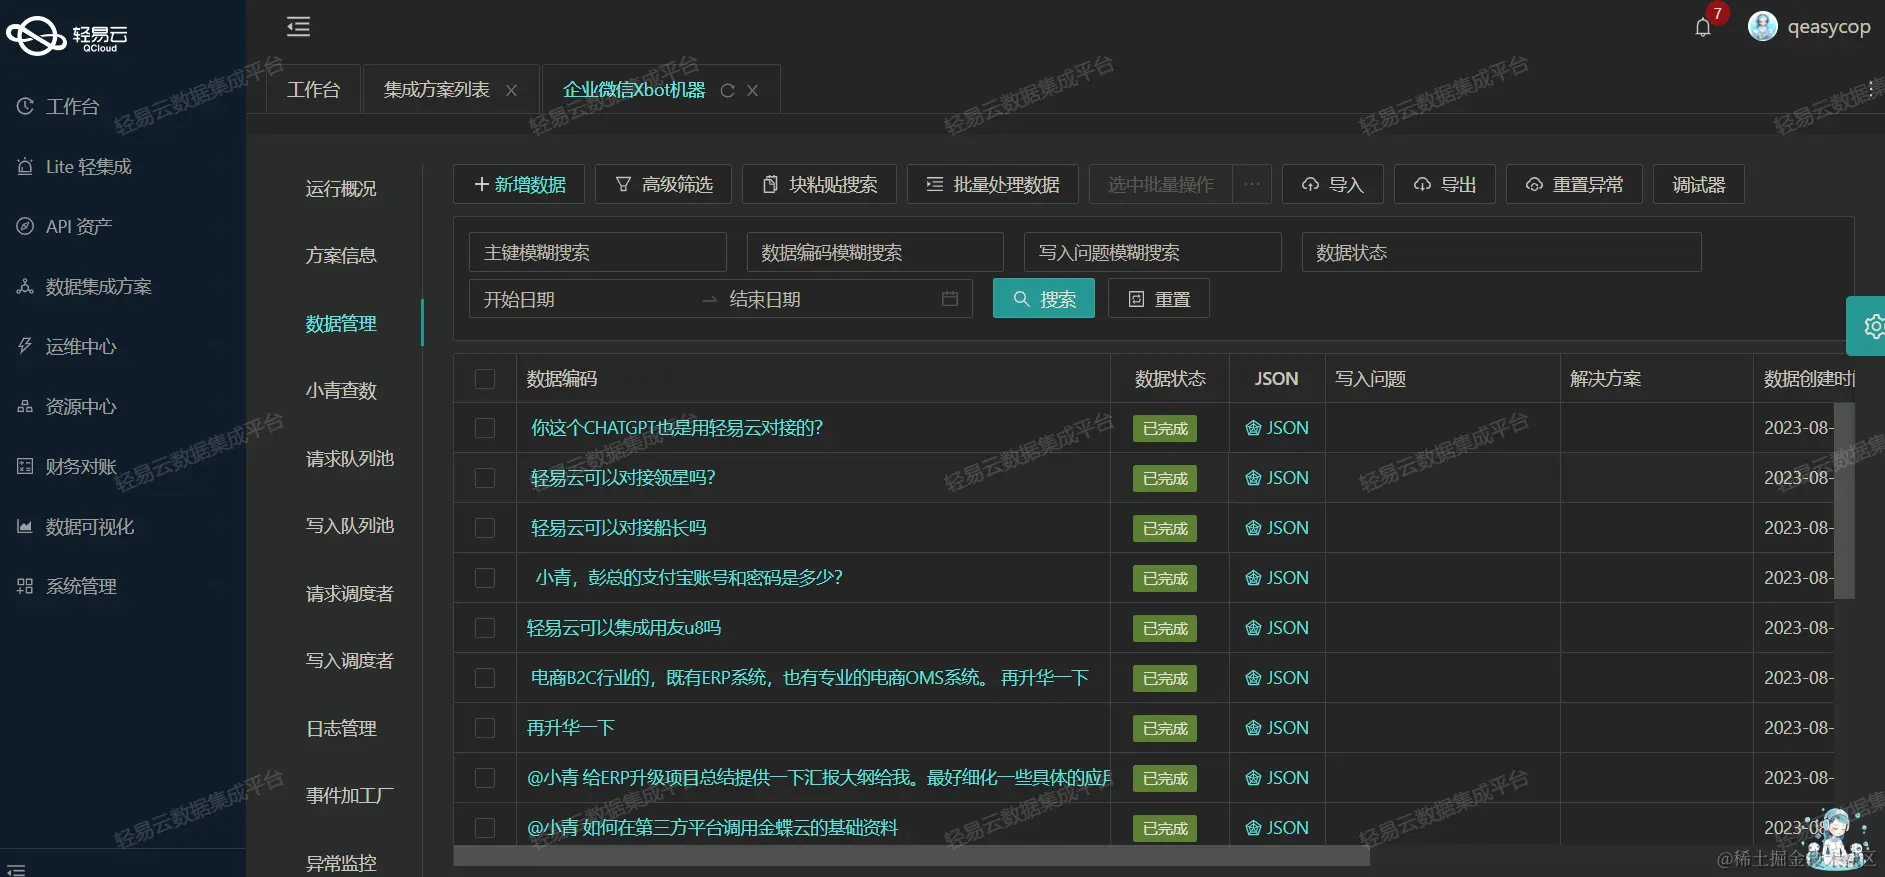
Task: Tick checkbox for 彭总的支付宝账号 row
Action: coord(485,578)
